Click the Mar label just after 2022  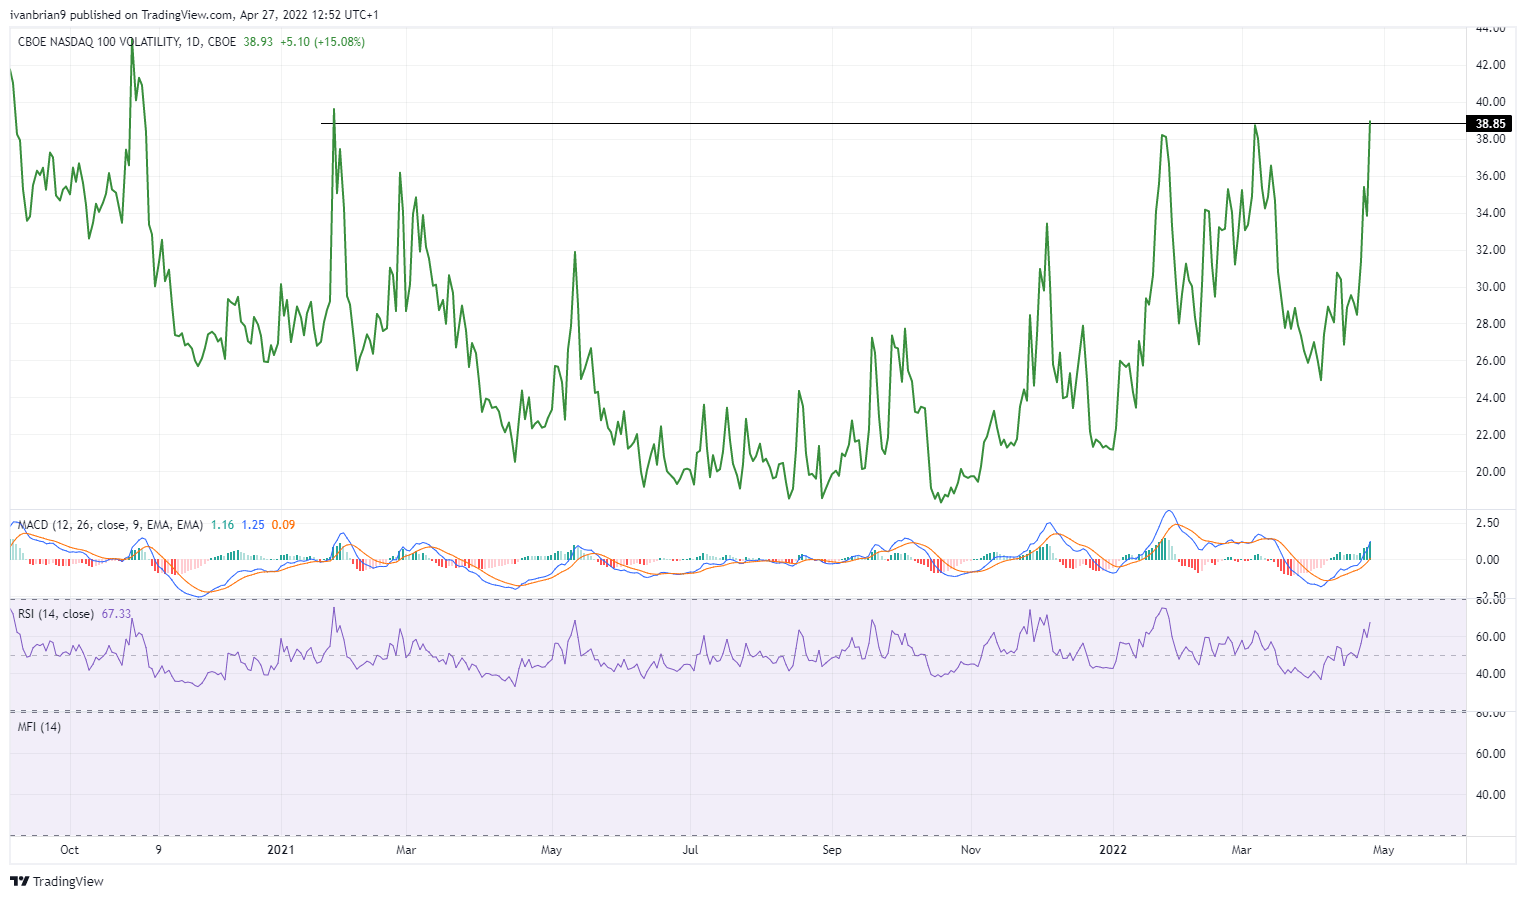click(1241, 850)
